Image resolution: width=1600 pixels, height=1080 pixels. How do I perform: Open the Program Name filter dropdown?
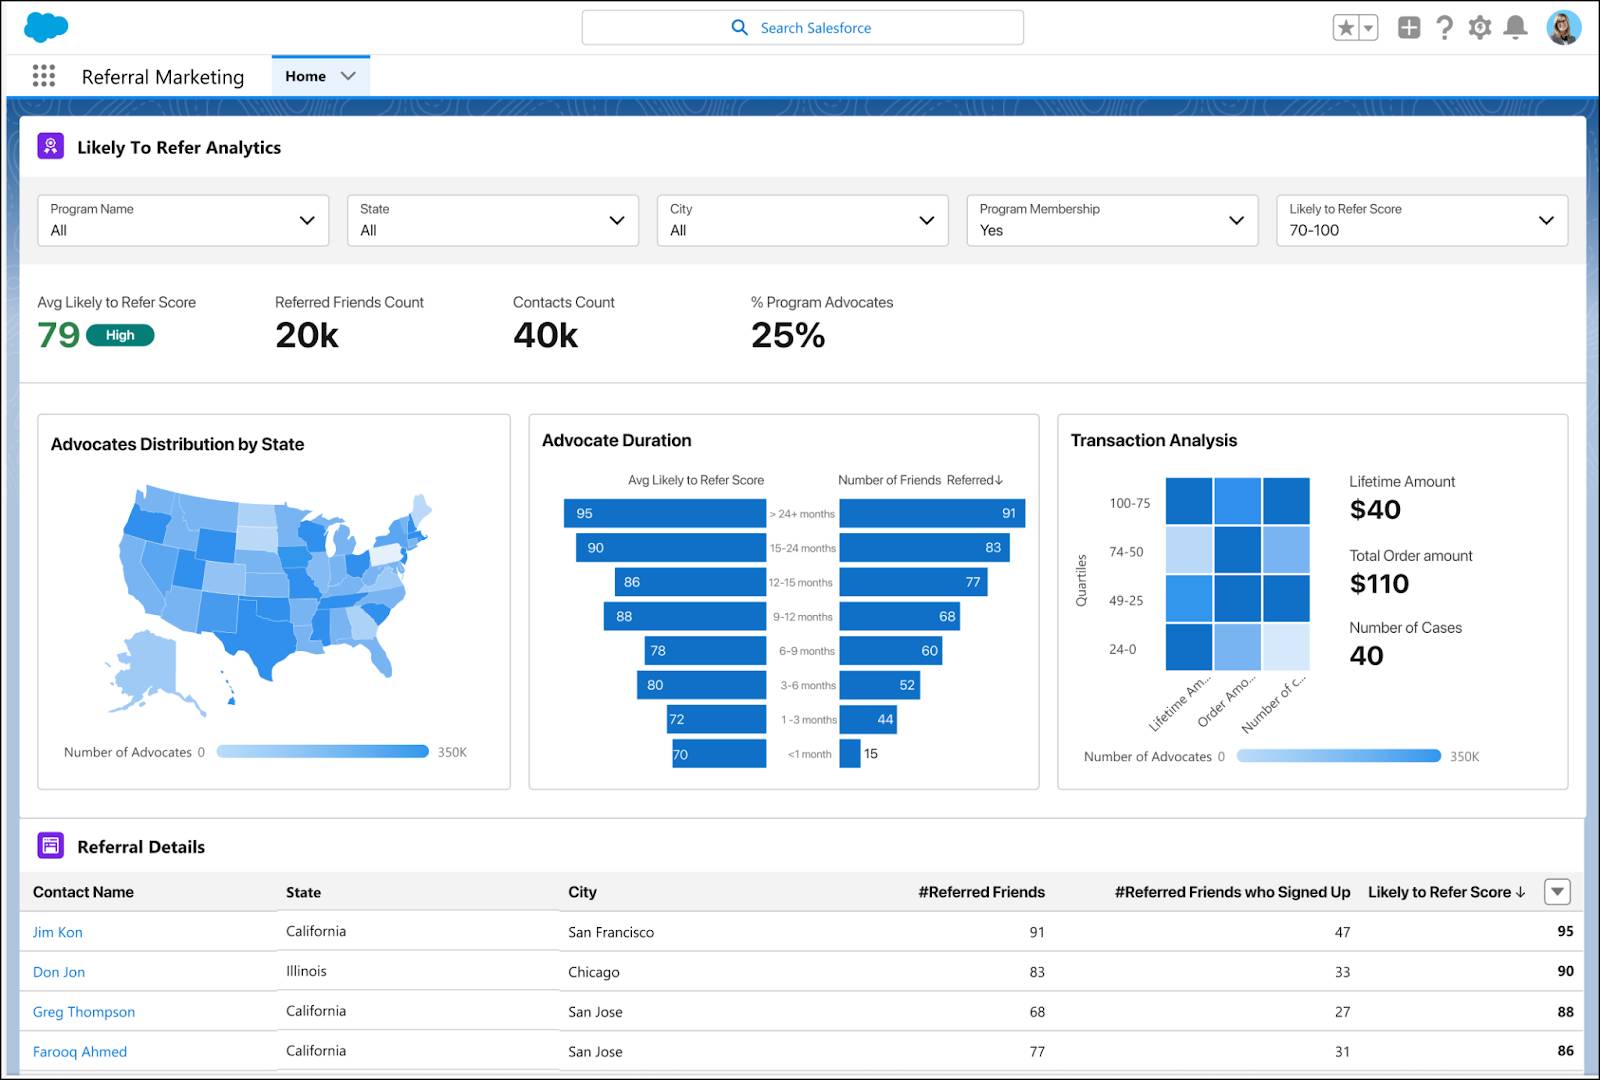tap(306, 220)
